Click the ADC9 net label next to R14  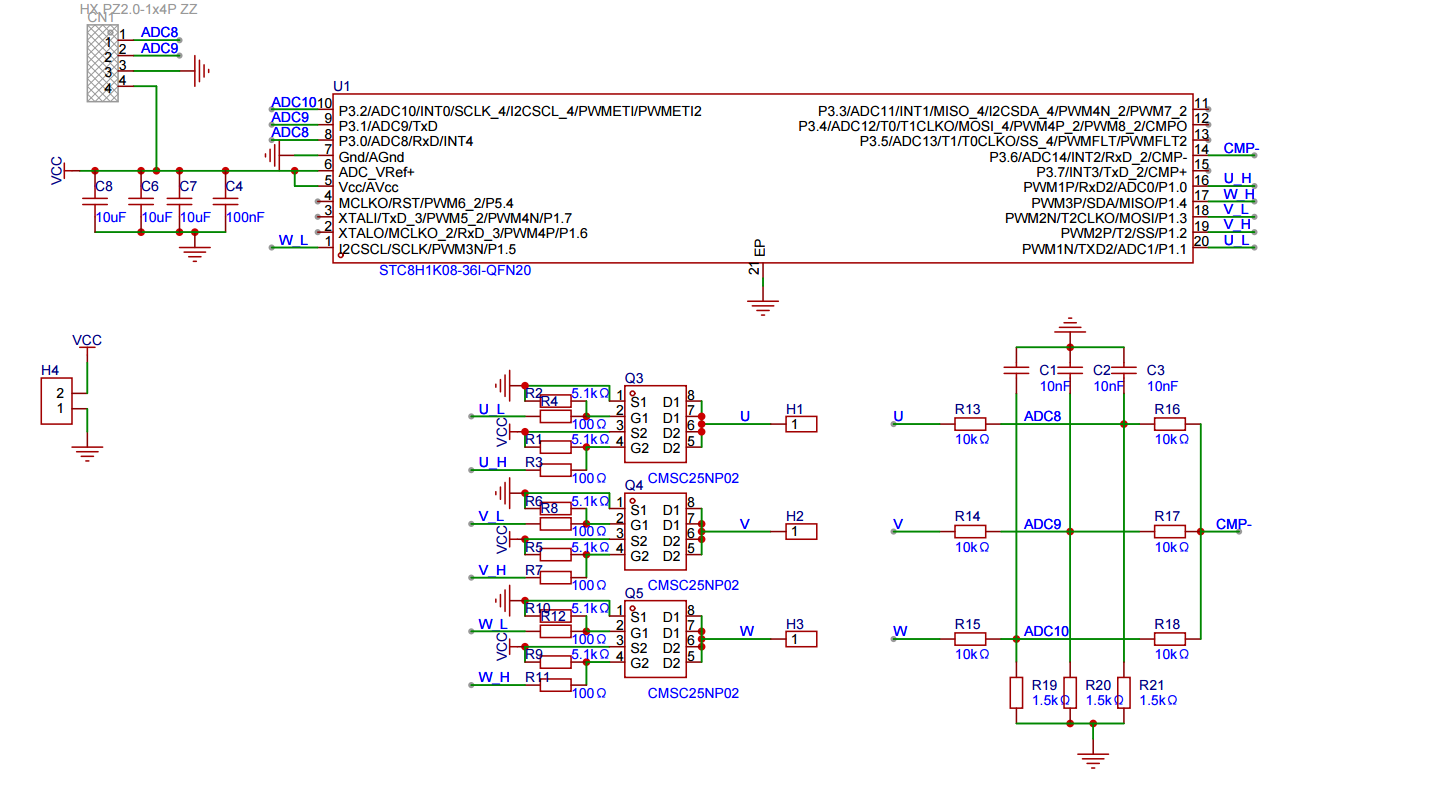tap(1042, 524)
